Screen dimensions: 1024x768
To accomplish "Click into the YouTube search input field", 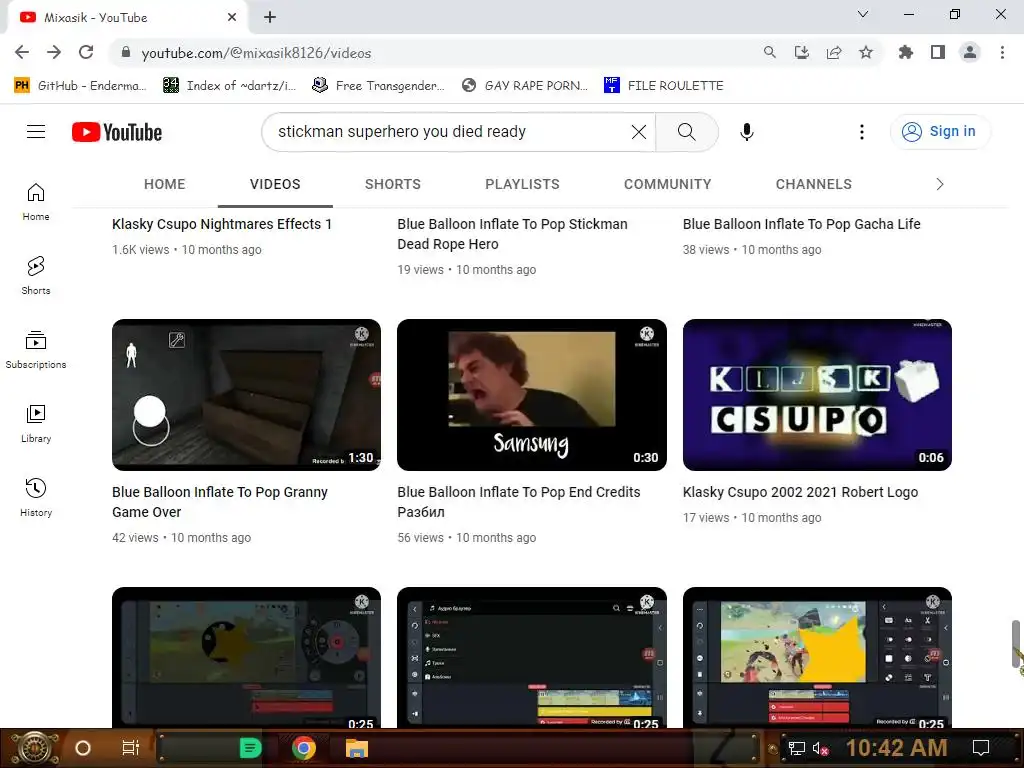I will point(451,132).
